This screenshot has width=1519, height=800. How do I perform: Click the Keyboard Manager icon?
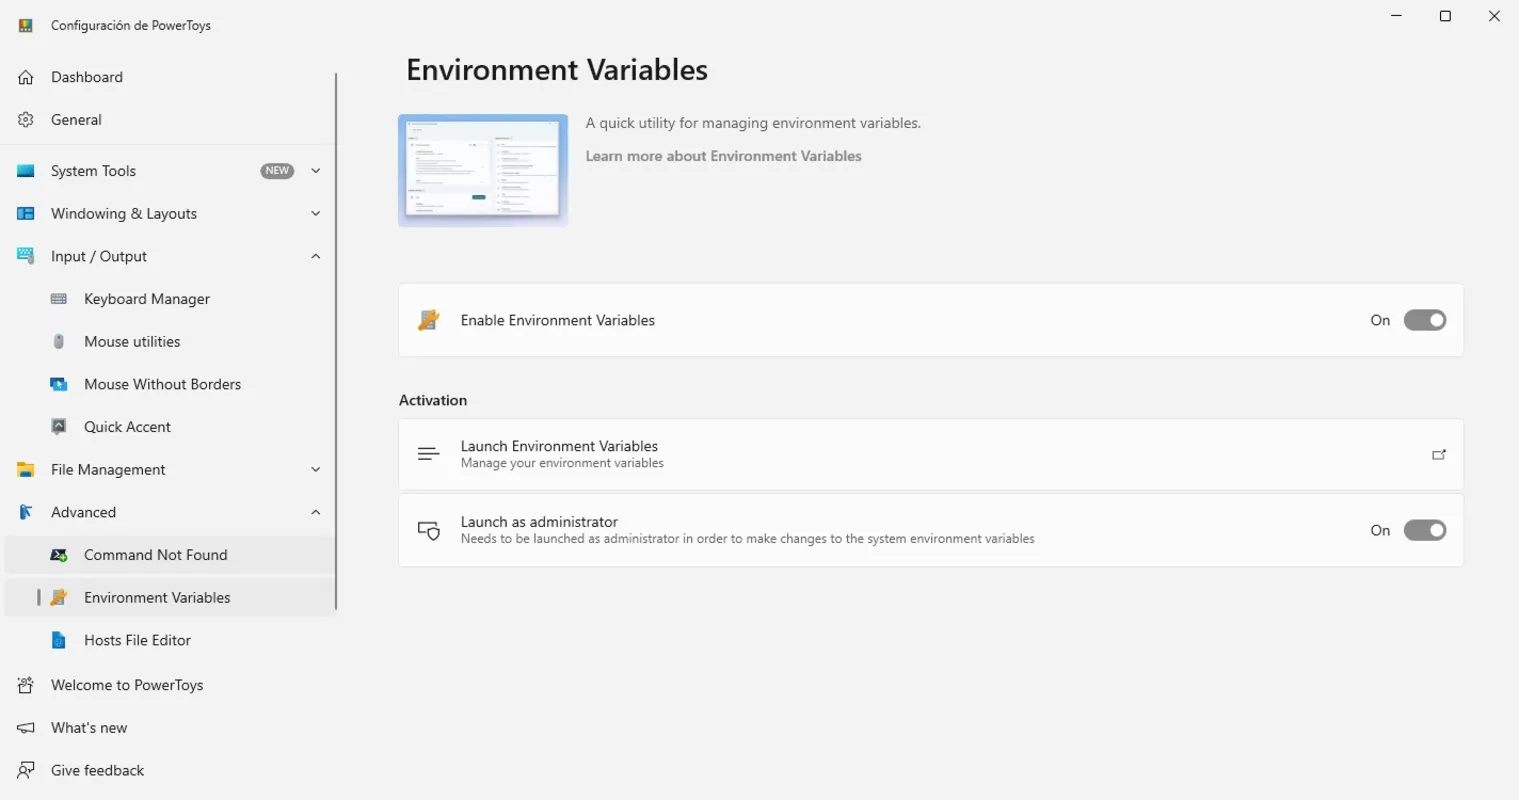pos(59,299)
